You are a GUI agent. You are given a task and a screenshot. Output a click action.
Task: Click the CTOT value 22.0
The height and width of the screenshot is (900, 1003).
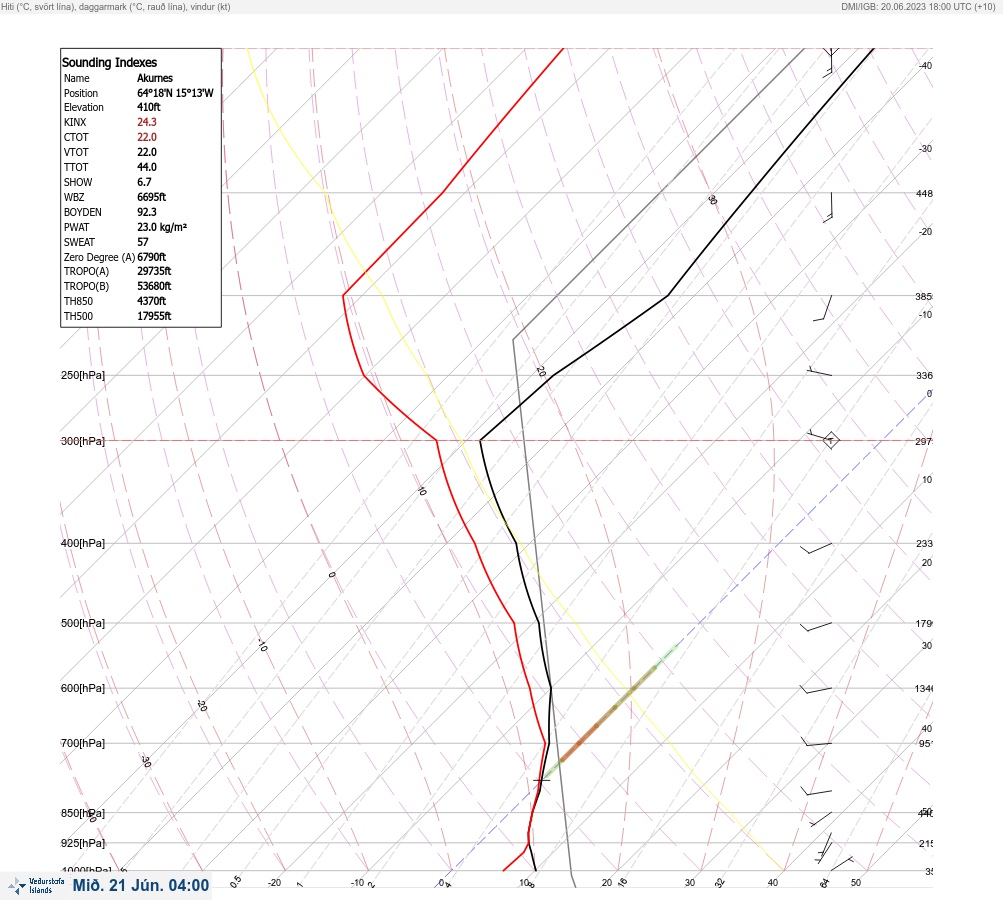(146, 138)
